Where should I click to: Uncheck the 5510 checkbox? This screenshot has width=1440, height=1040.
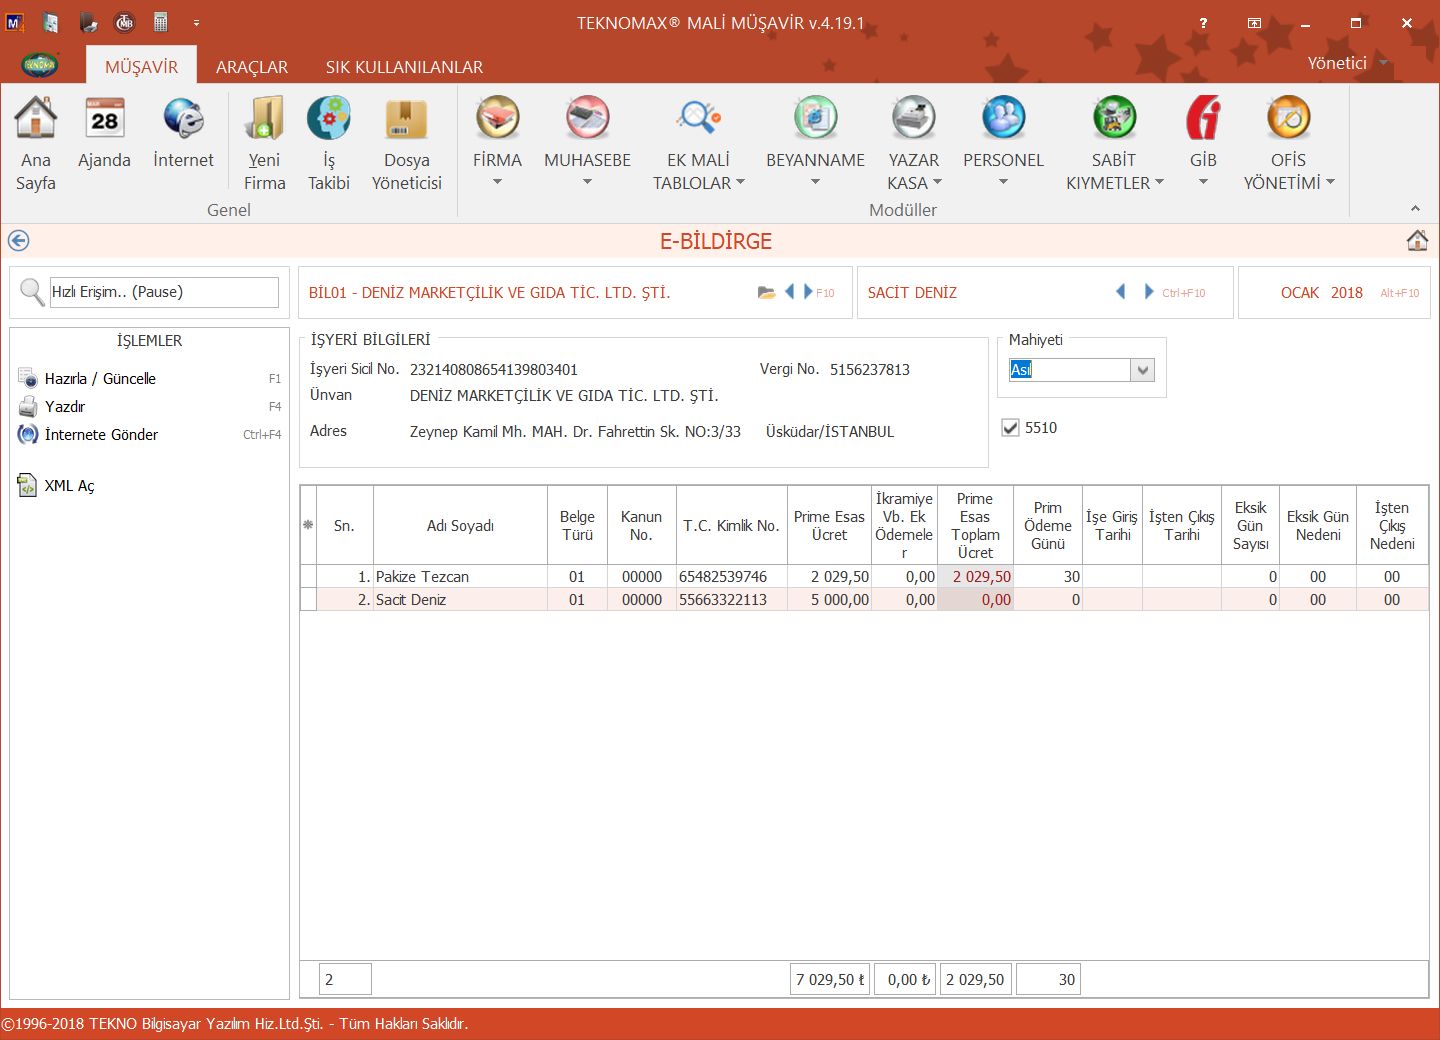pos(1011,428)
